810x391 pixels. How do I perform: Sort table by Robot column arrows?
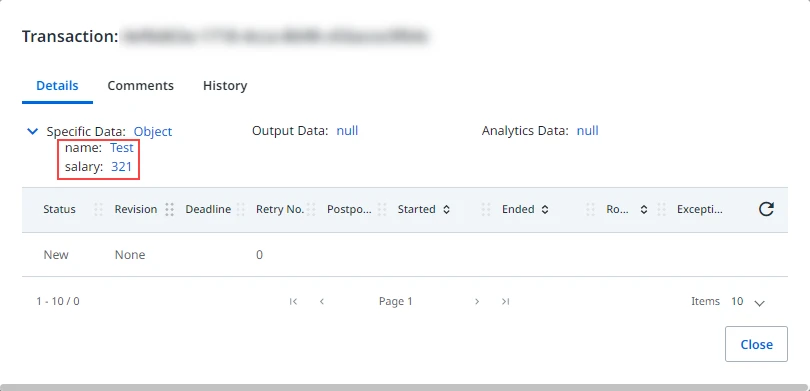(x=644, y=210)
